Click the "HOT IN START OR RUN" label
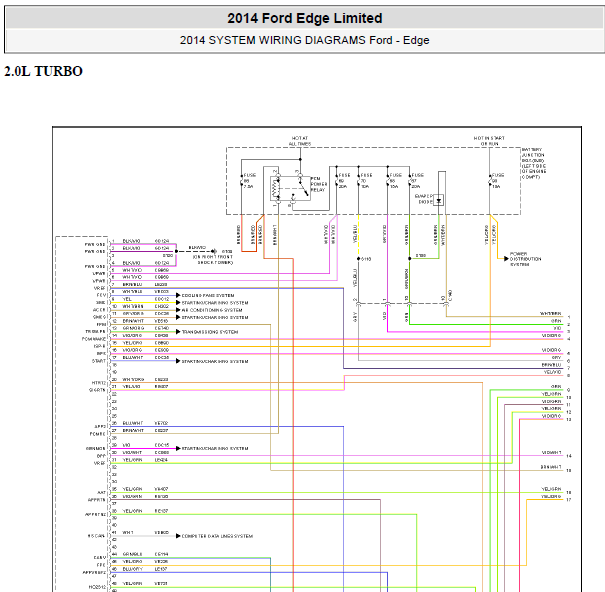 click(x=489, y=141)
